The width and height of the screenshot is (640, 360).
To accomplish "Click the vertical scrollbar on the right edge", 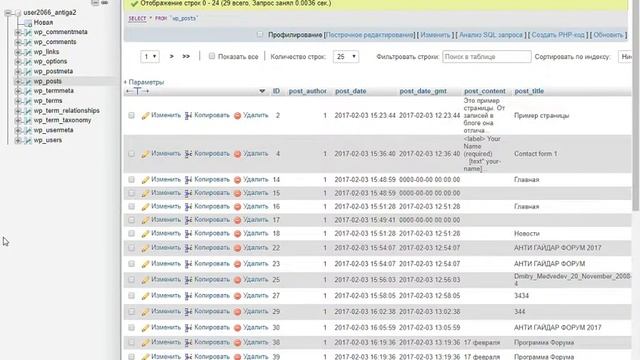I will (x=636, y=106).
